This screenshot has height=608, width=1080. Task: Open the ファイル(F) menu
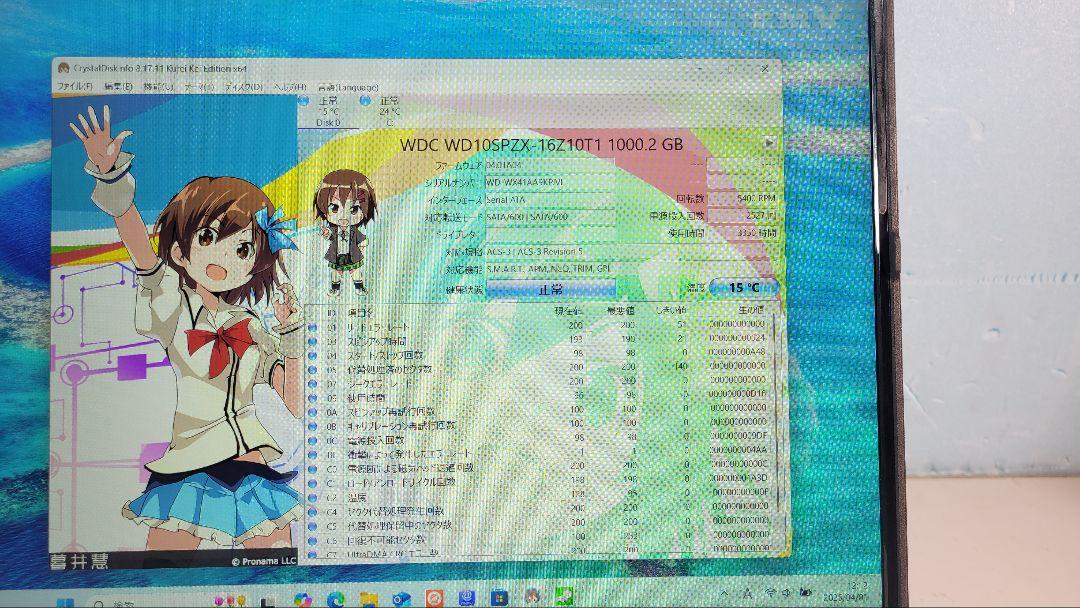tap(74, 87)
